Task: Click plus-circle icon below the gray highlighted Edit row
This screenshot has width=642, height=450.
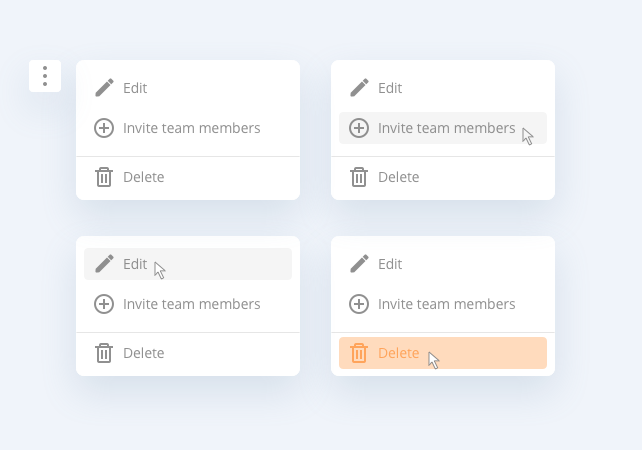Action: 104,304
